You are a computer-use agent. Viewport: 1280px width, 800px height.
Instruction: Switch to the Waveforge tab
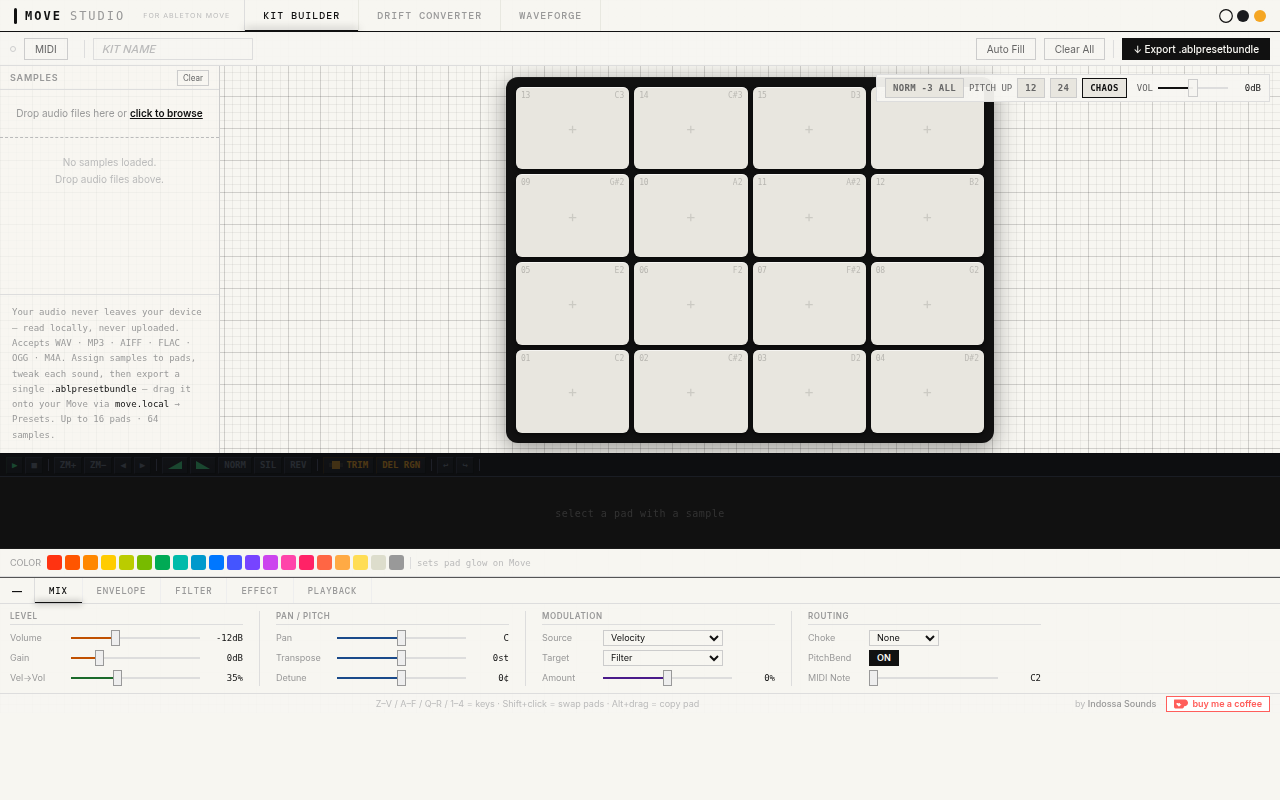[x=550, y=16]
